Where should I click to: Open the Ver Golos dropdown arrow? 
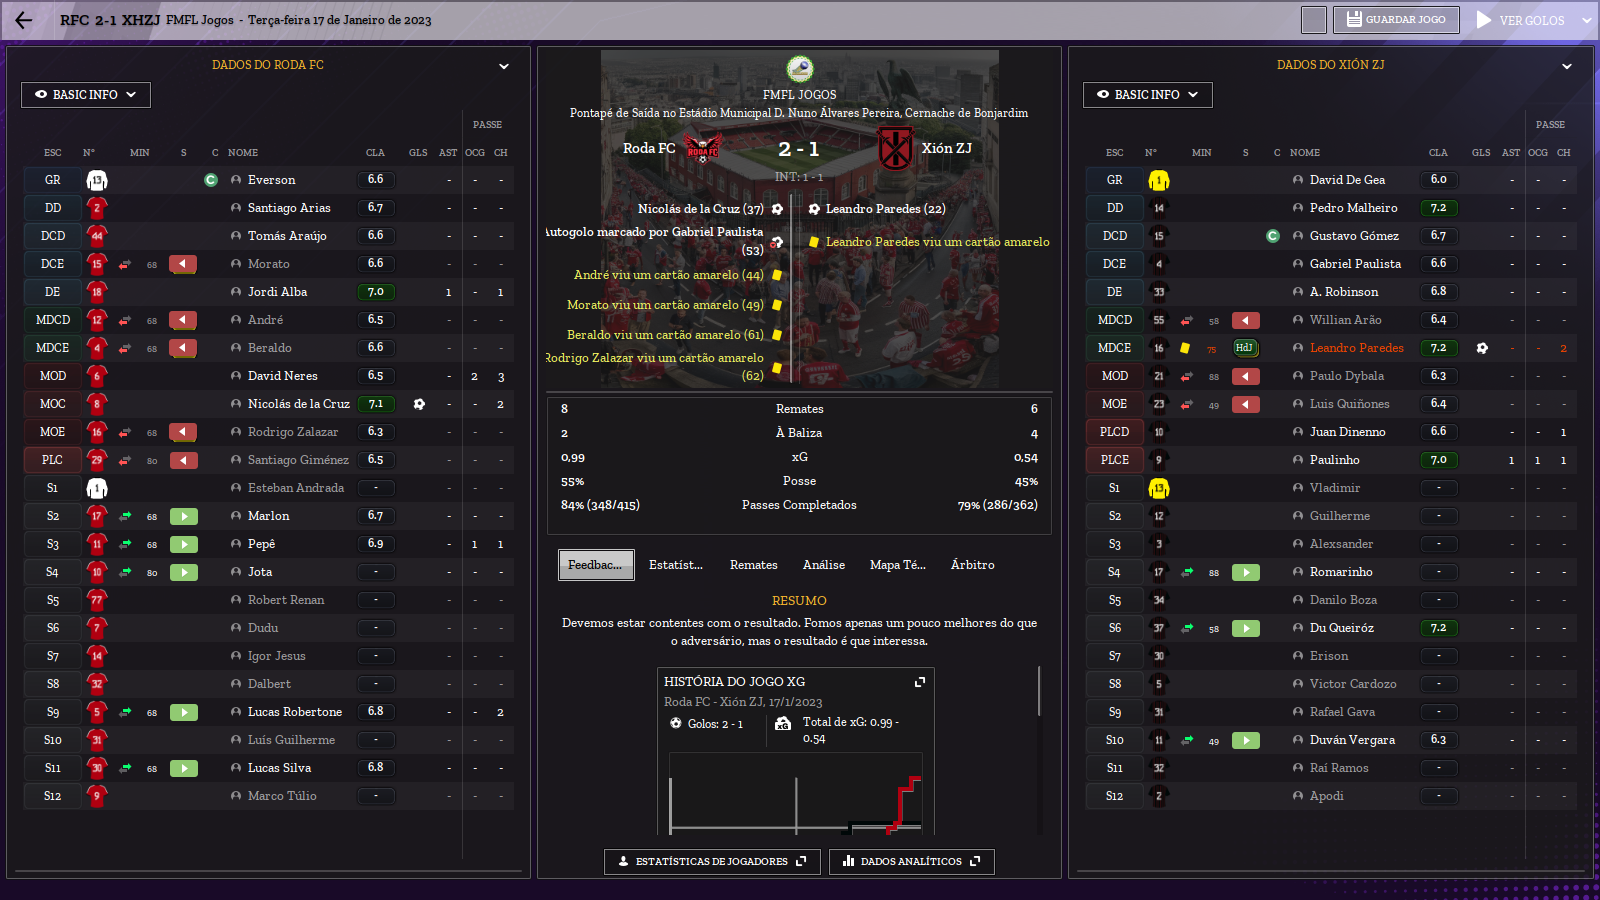click(1586, 20)
